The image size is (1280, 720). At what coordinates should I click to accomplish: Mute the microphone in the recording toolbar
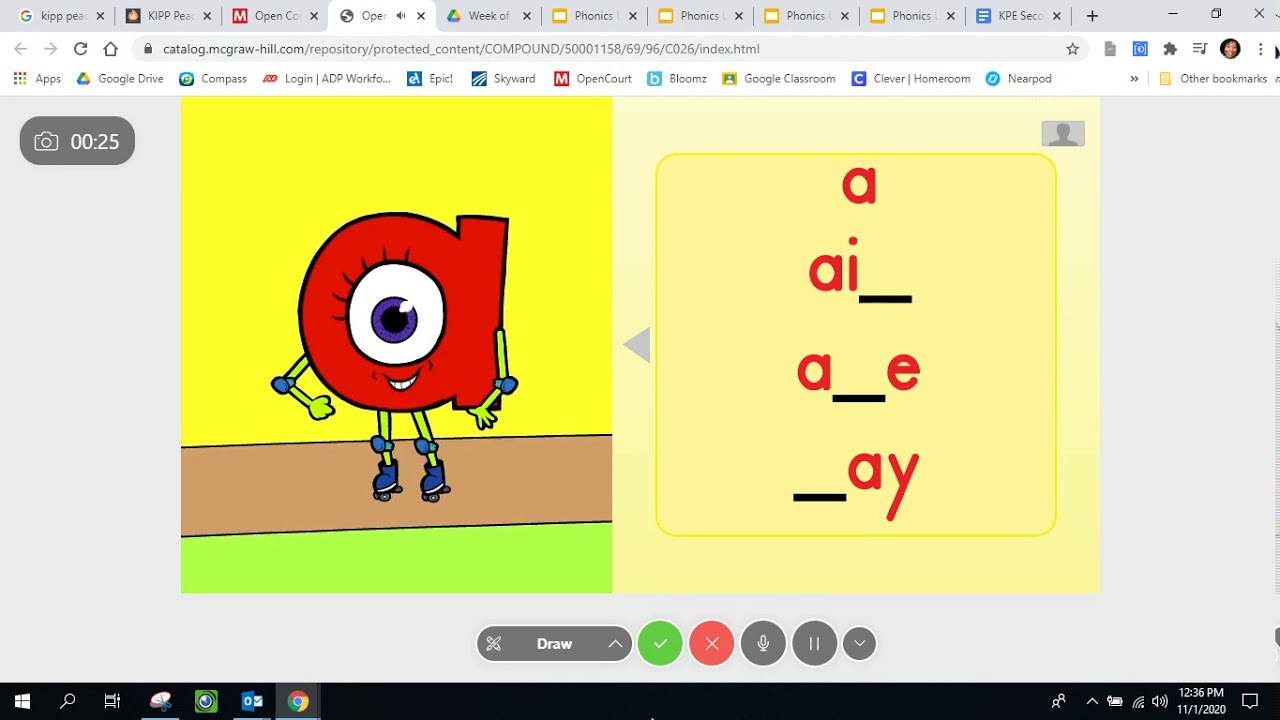click(763, 644)
